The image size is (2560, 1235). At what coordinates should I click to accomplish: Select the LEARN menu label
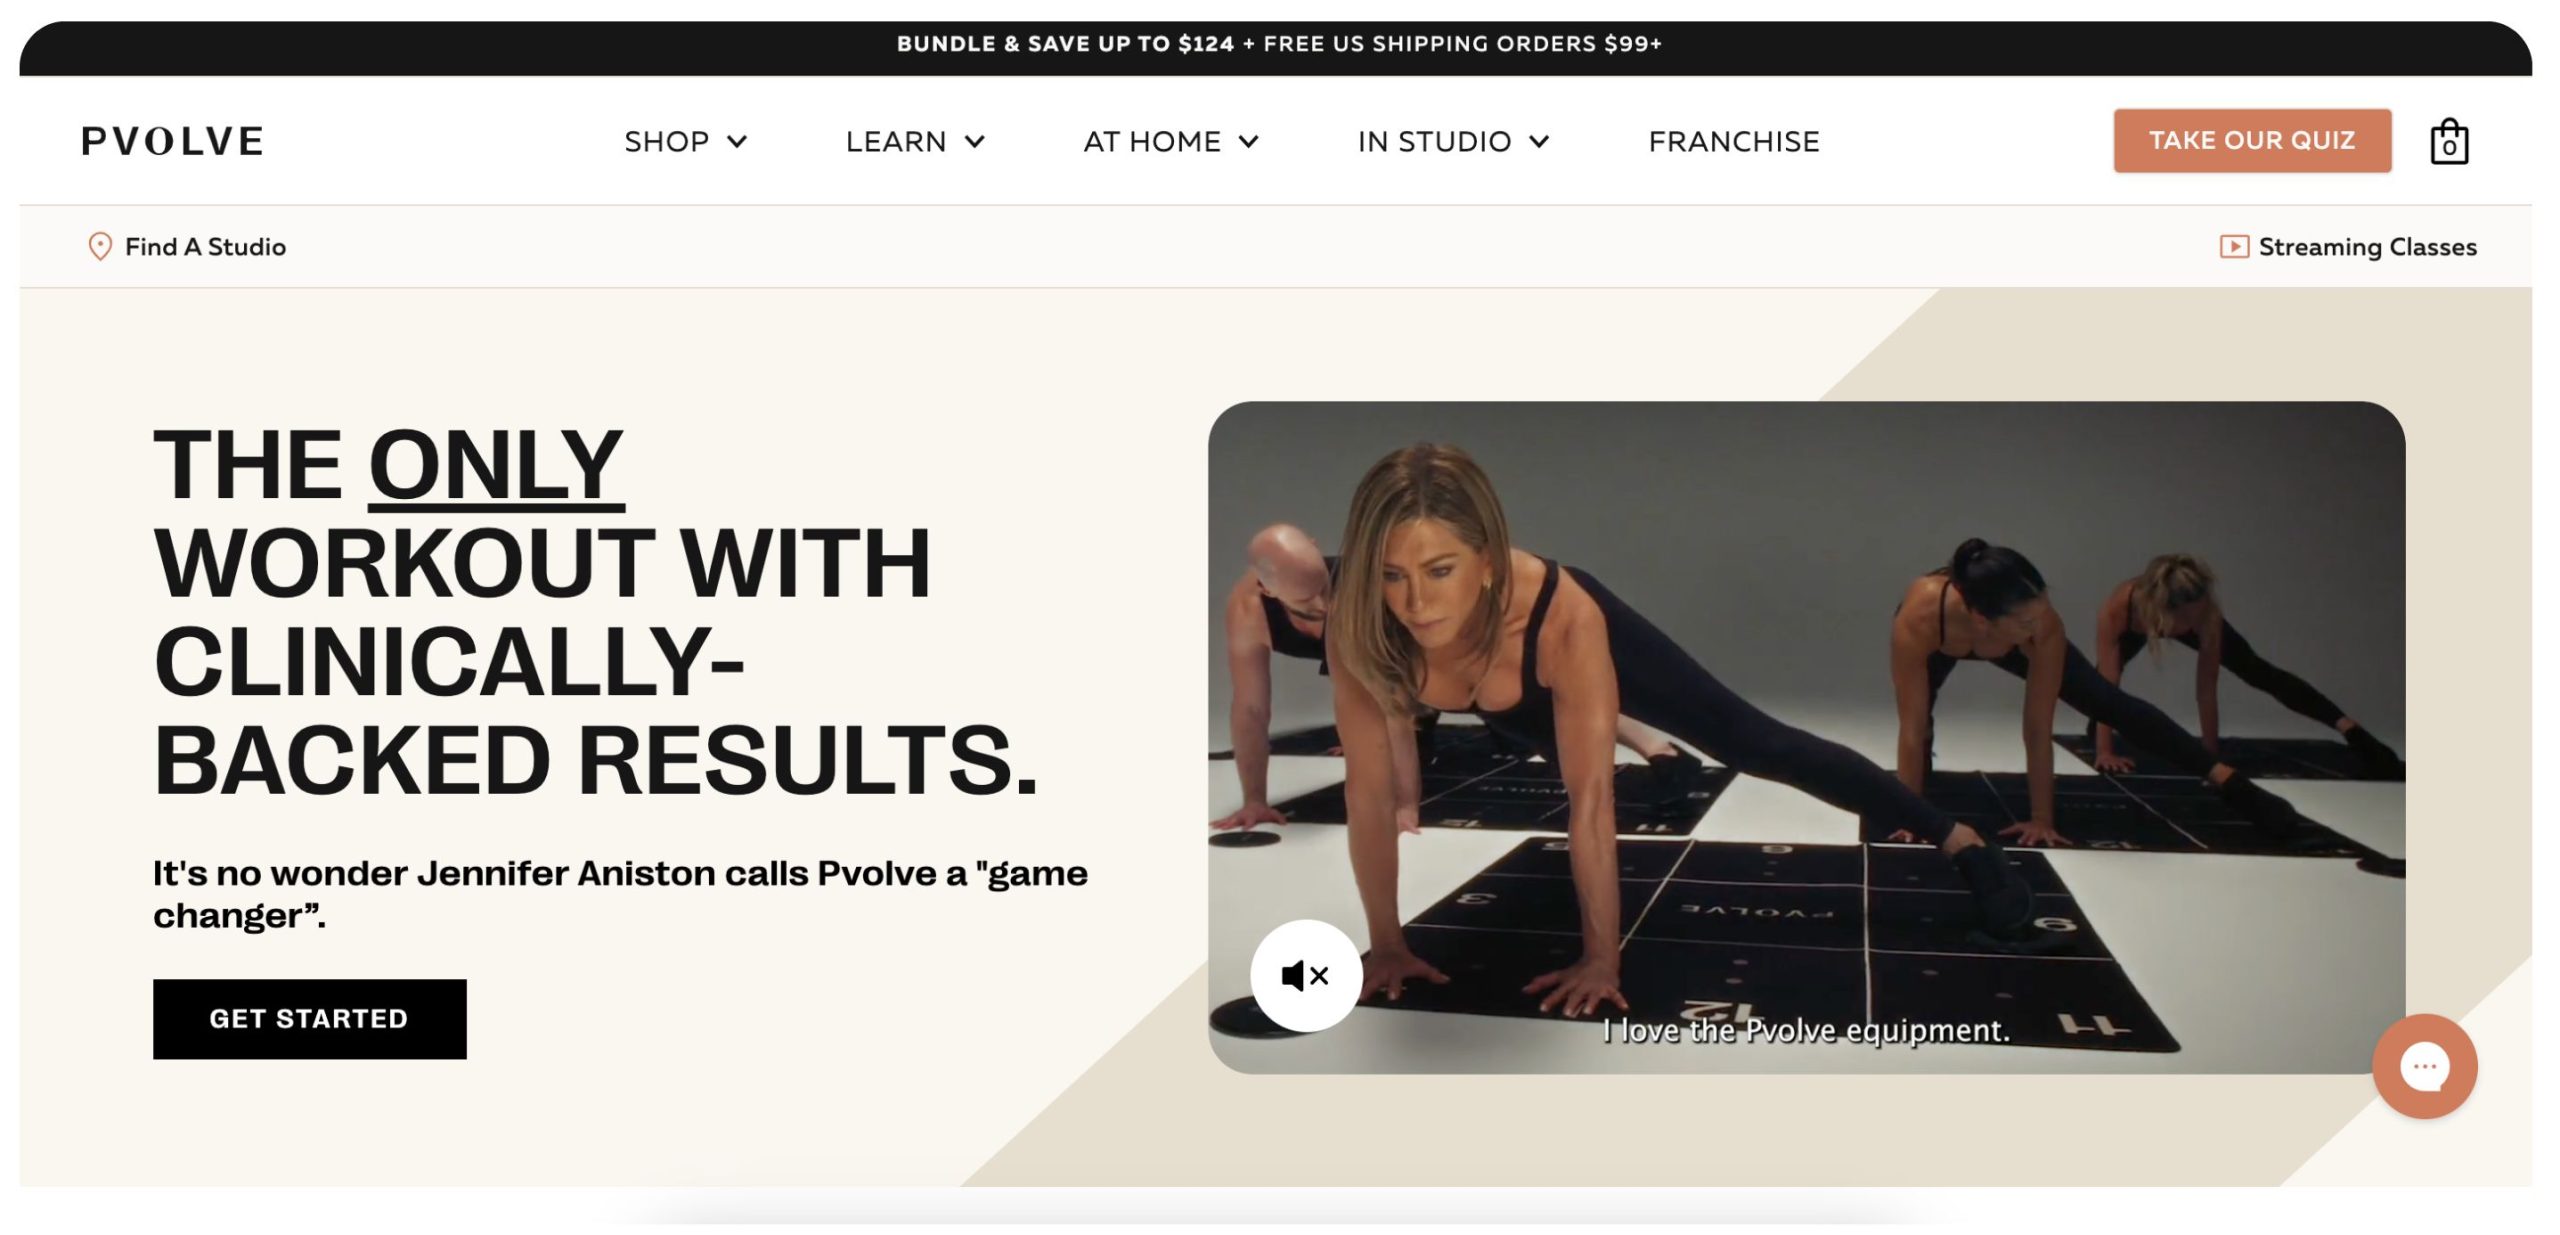[896, 141]
